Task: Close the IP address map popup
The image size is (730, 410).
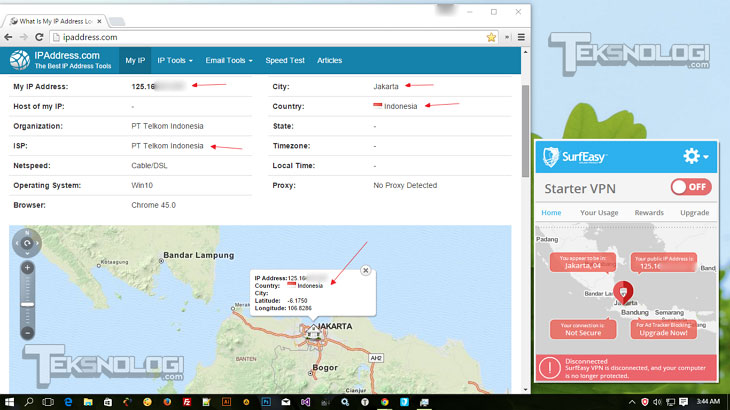Action: pos(365,270)
